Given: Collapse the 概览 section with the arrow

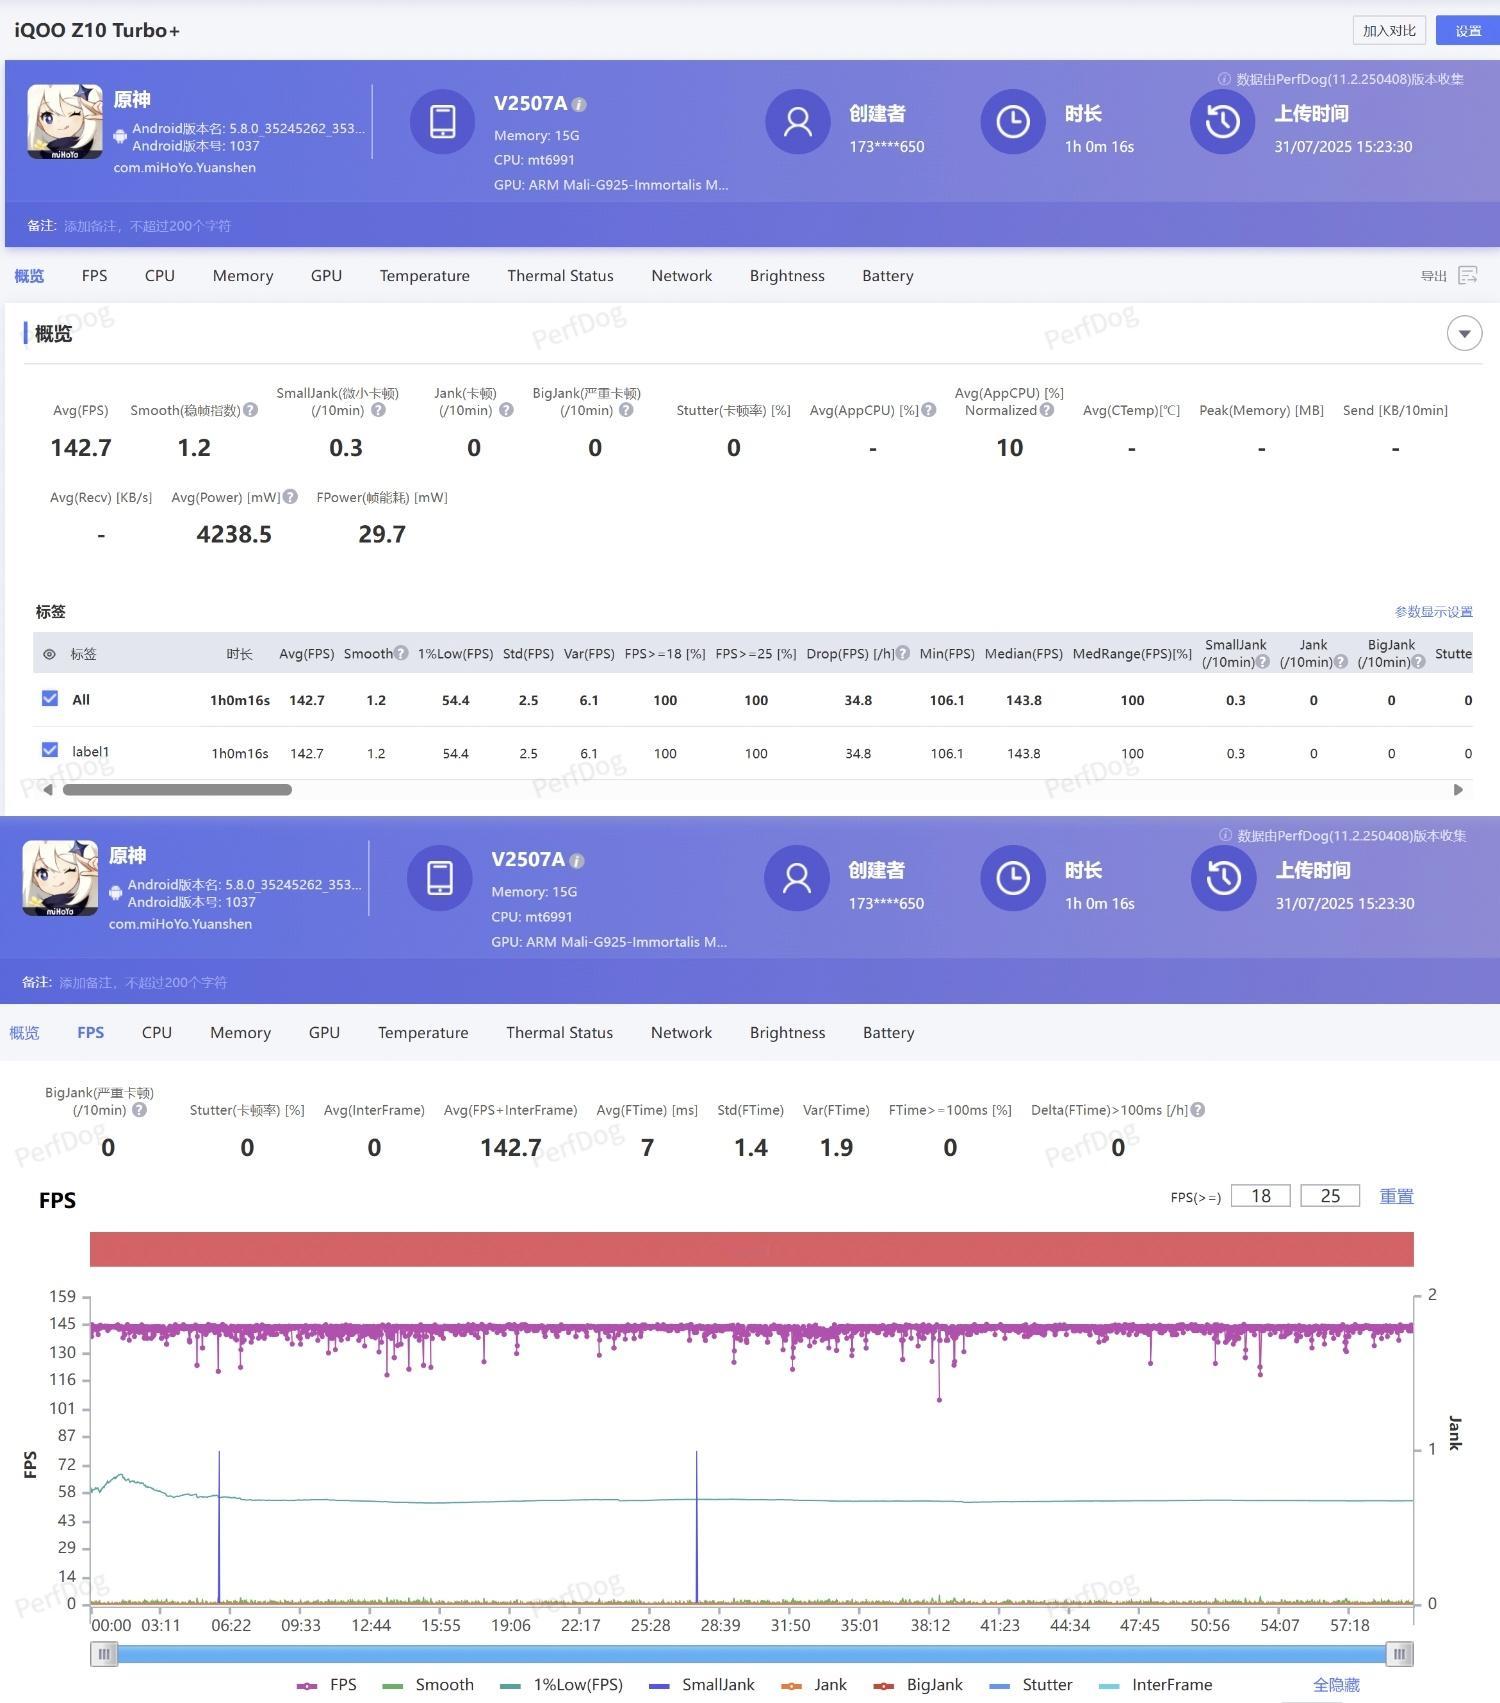Looking at the screenshot, I should point(1464,333).
